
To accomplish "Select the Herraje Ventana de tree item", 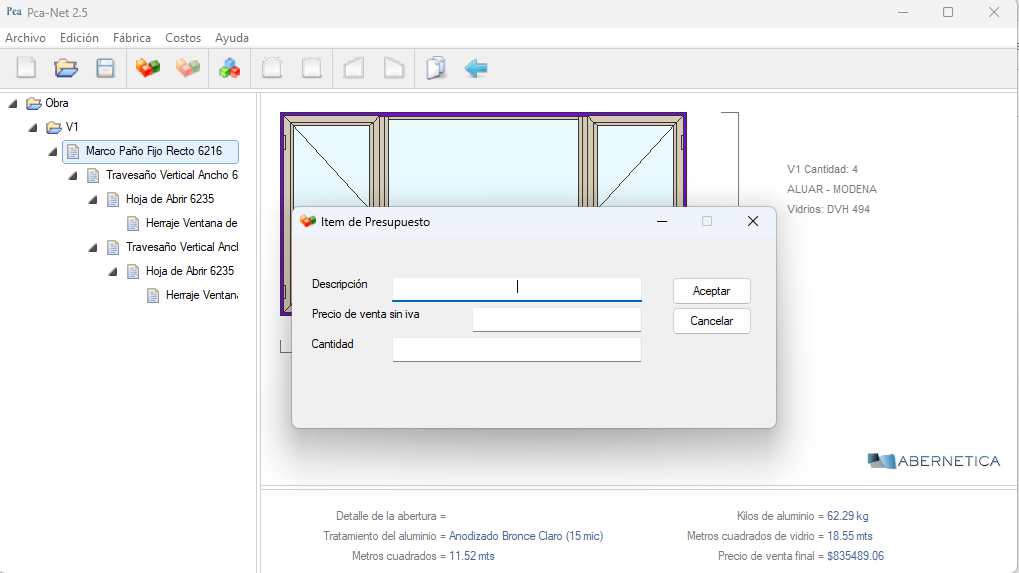I will coord(191,223).
